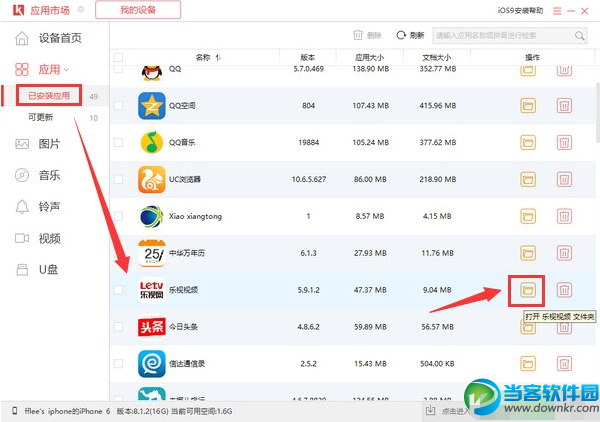Open the 音乐 sidebar section
Image resolution: width=600 pixels, height=422 pixels.
pyautogui.click(x=38, y=175)
